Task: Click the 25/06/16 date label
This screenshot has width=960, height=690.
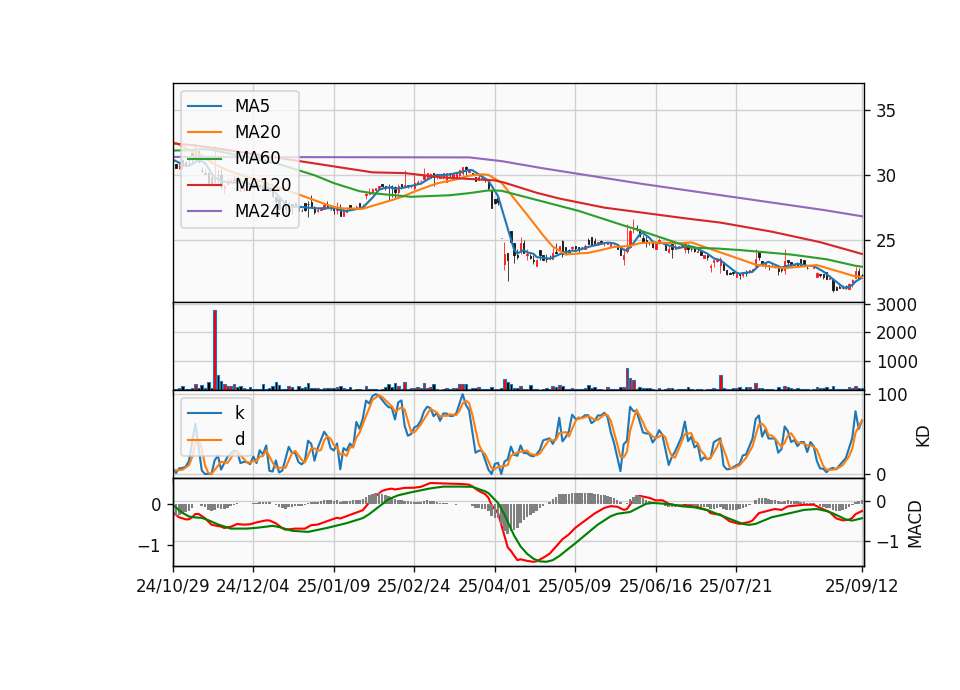Action: (x=656, y=586)
